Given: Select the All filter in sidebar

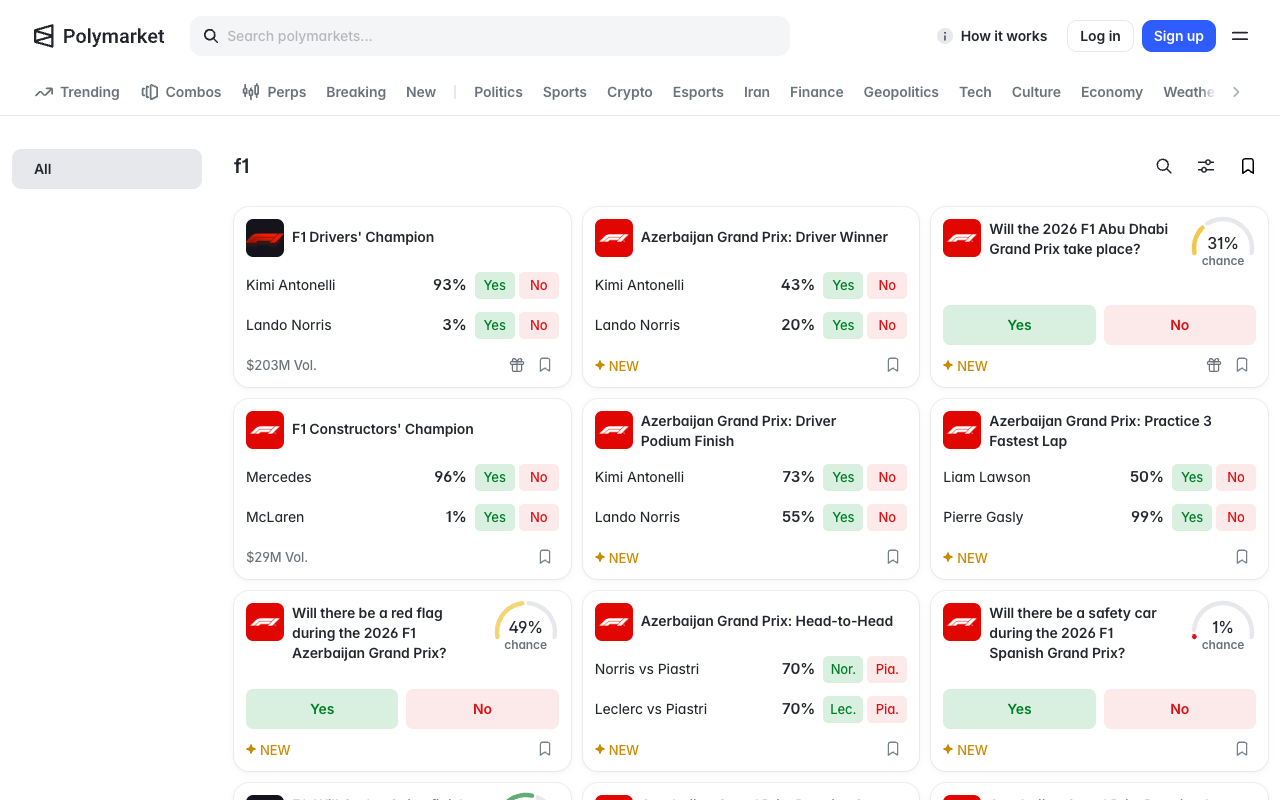Looking at the screenshot, I should click(x=107, y=169).
